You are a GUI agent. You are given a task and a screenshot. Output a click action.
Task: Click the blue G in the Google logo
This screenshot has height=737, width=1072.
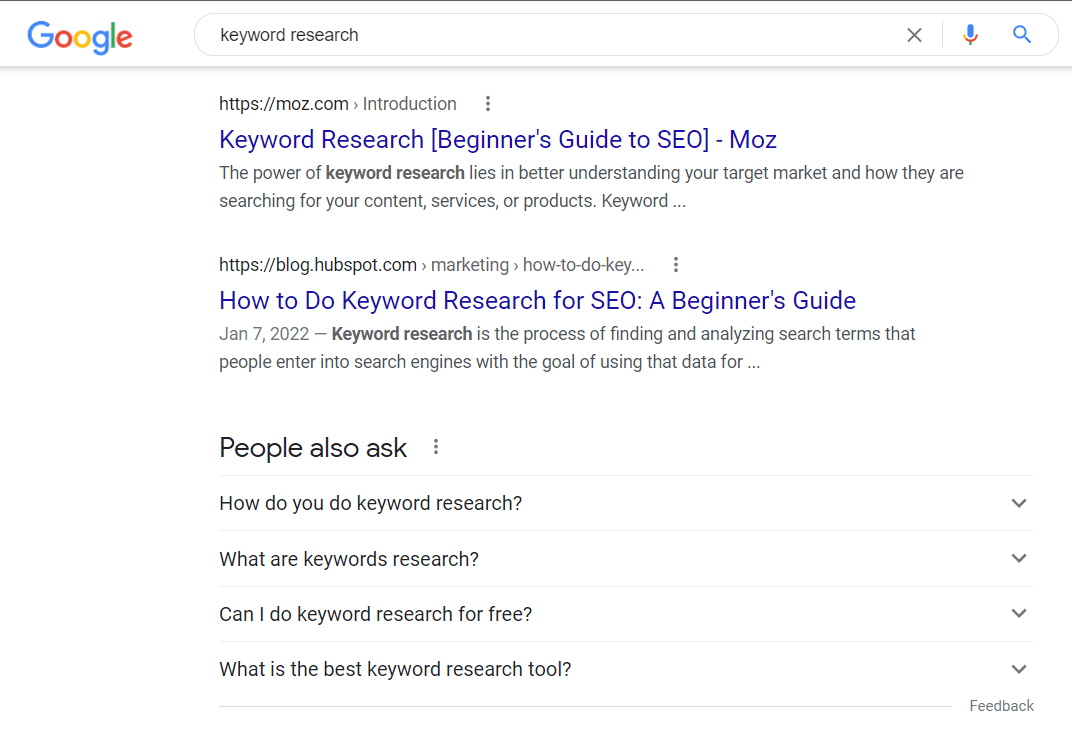click(40, 38)
